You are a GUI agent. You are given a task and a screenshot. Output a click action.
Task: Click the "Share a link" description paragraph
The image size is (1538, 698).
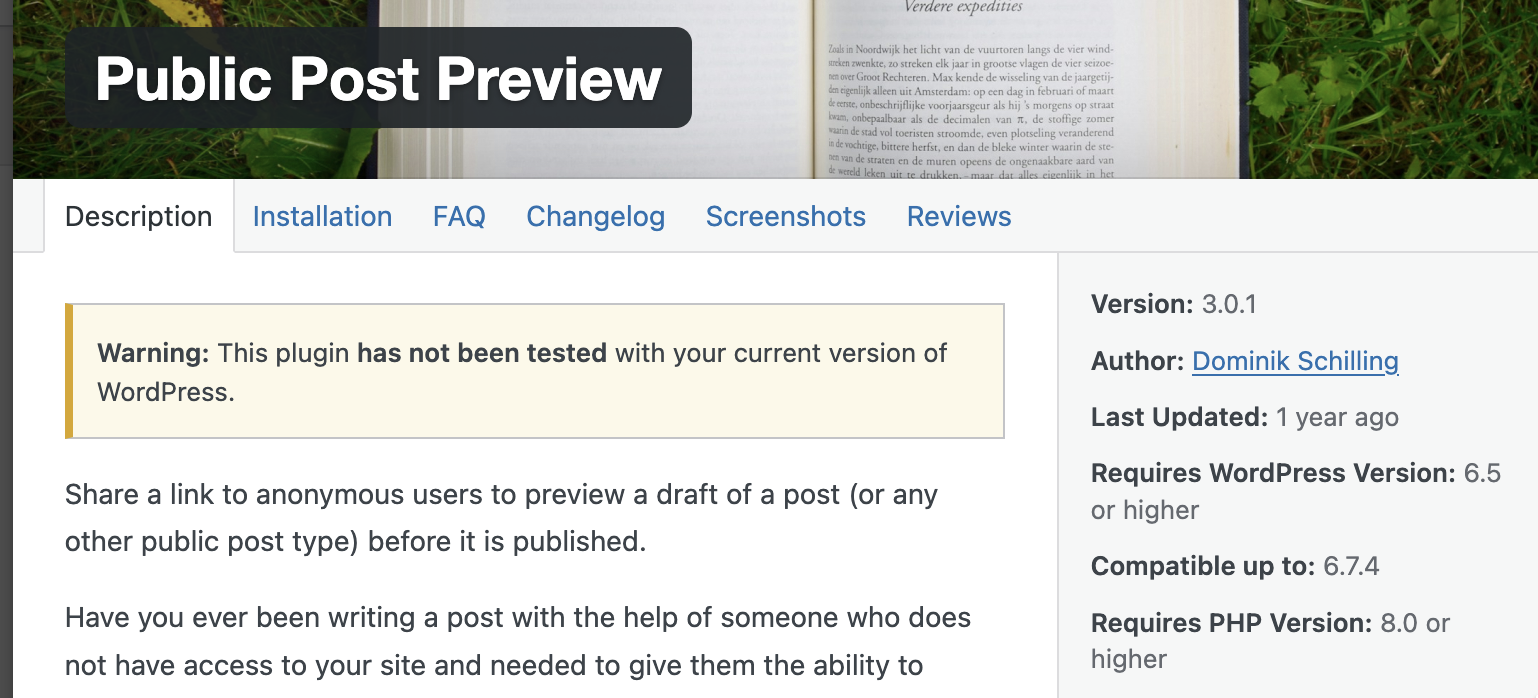tap(500, 518)
